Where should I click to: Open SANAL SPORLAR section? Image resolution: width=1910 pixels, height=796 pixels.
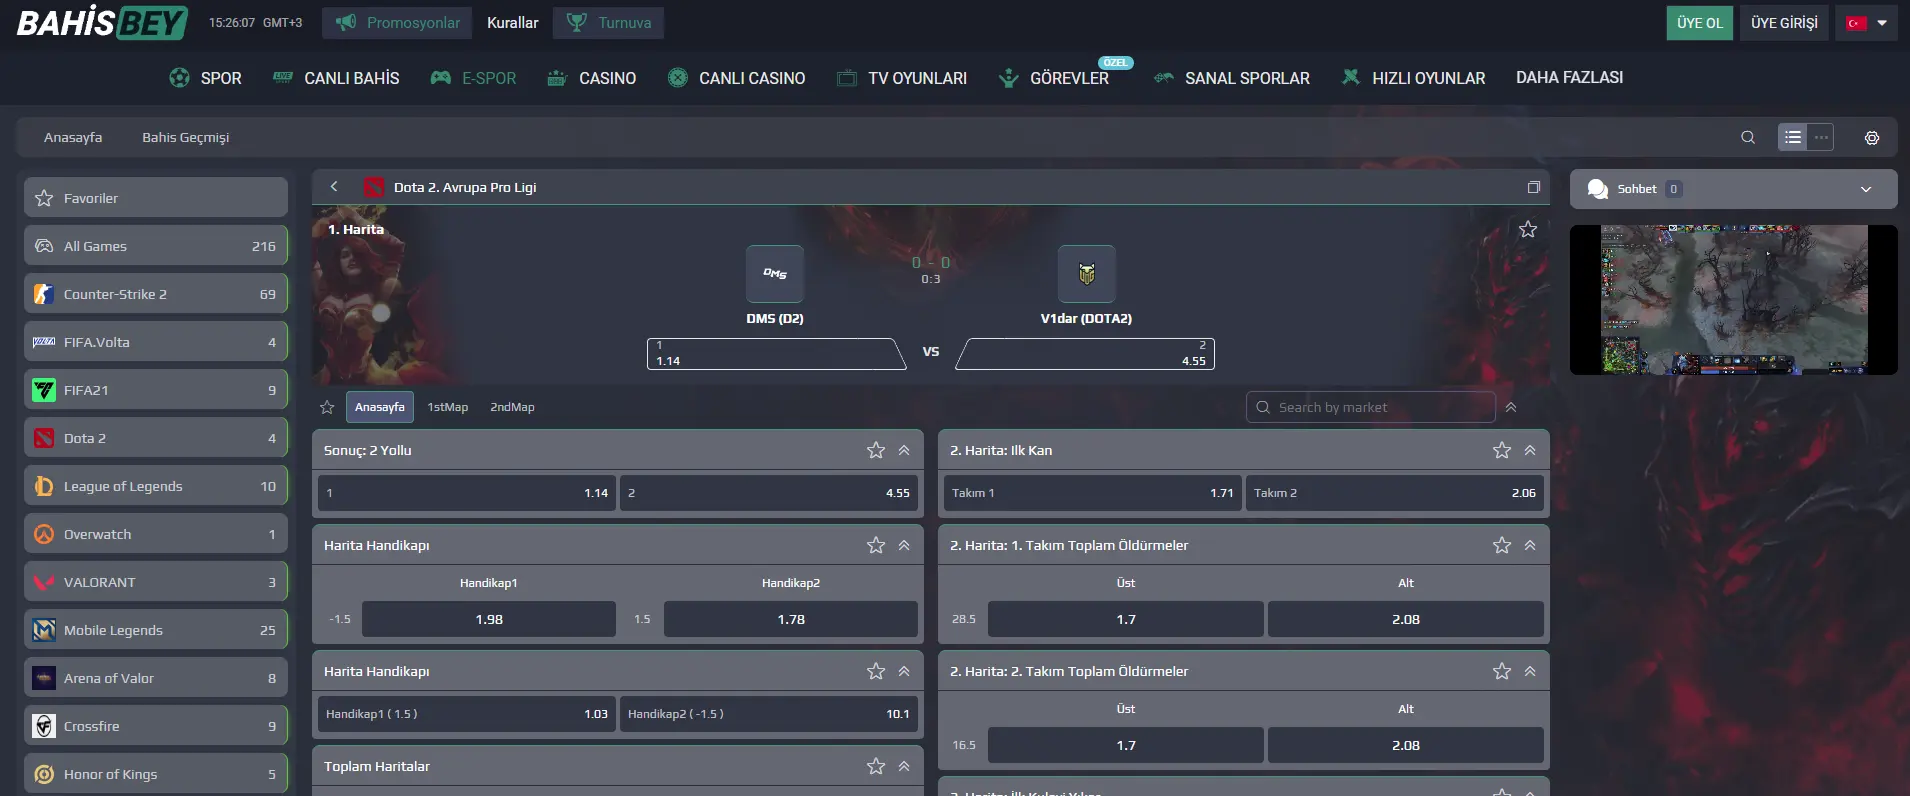pyautogui.click(x=1231, y=78)
